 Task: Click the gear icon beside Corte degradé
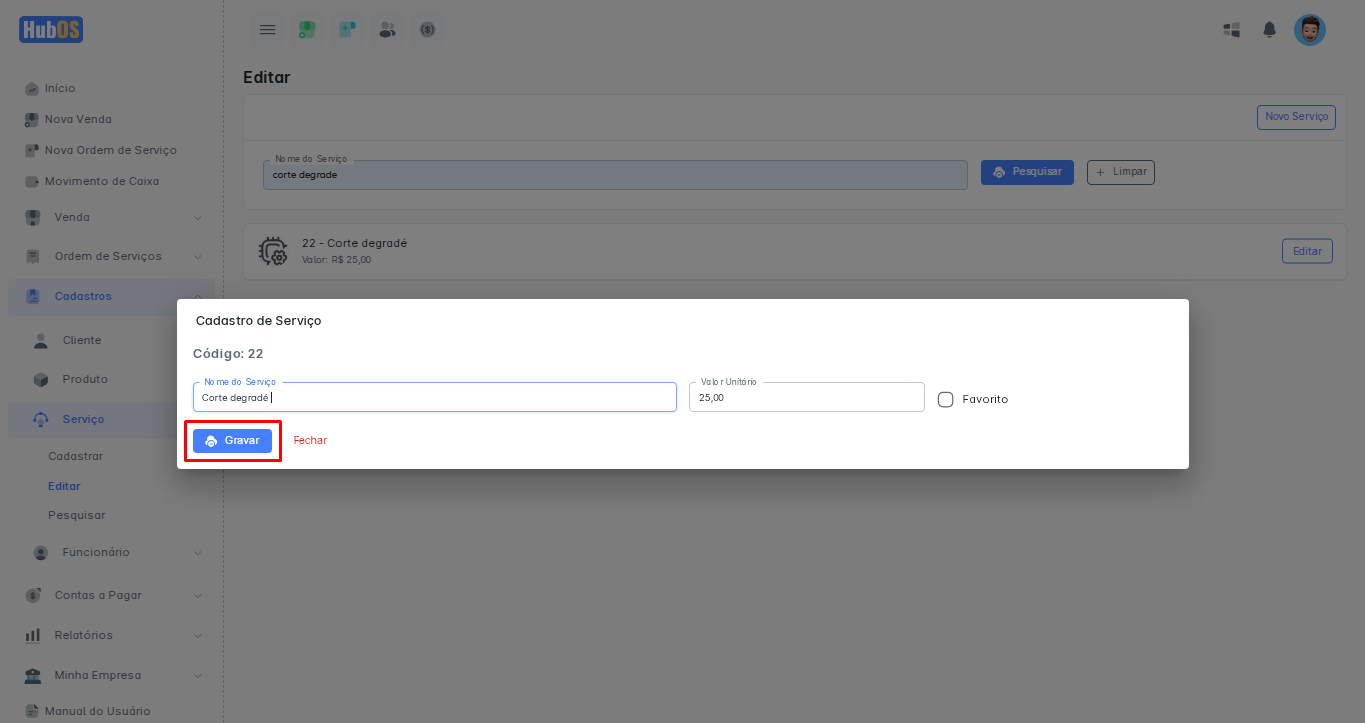[272, 251]
